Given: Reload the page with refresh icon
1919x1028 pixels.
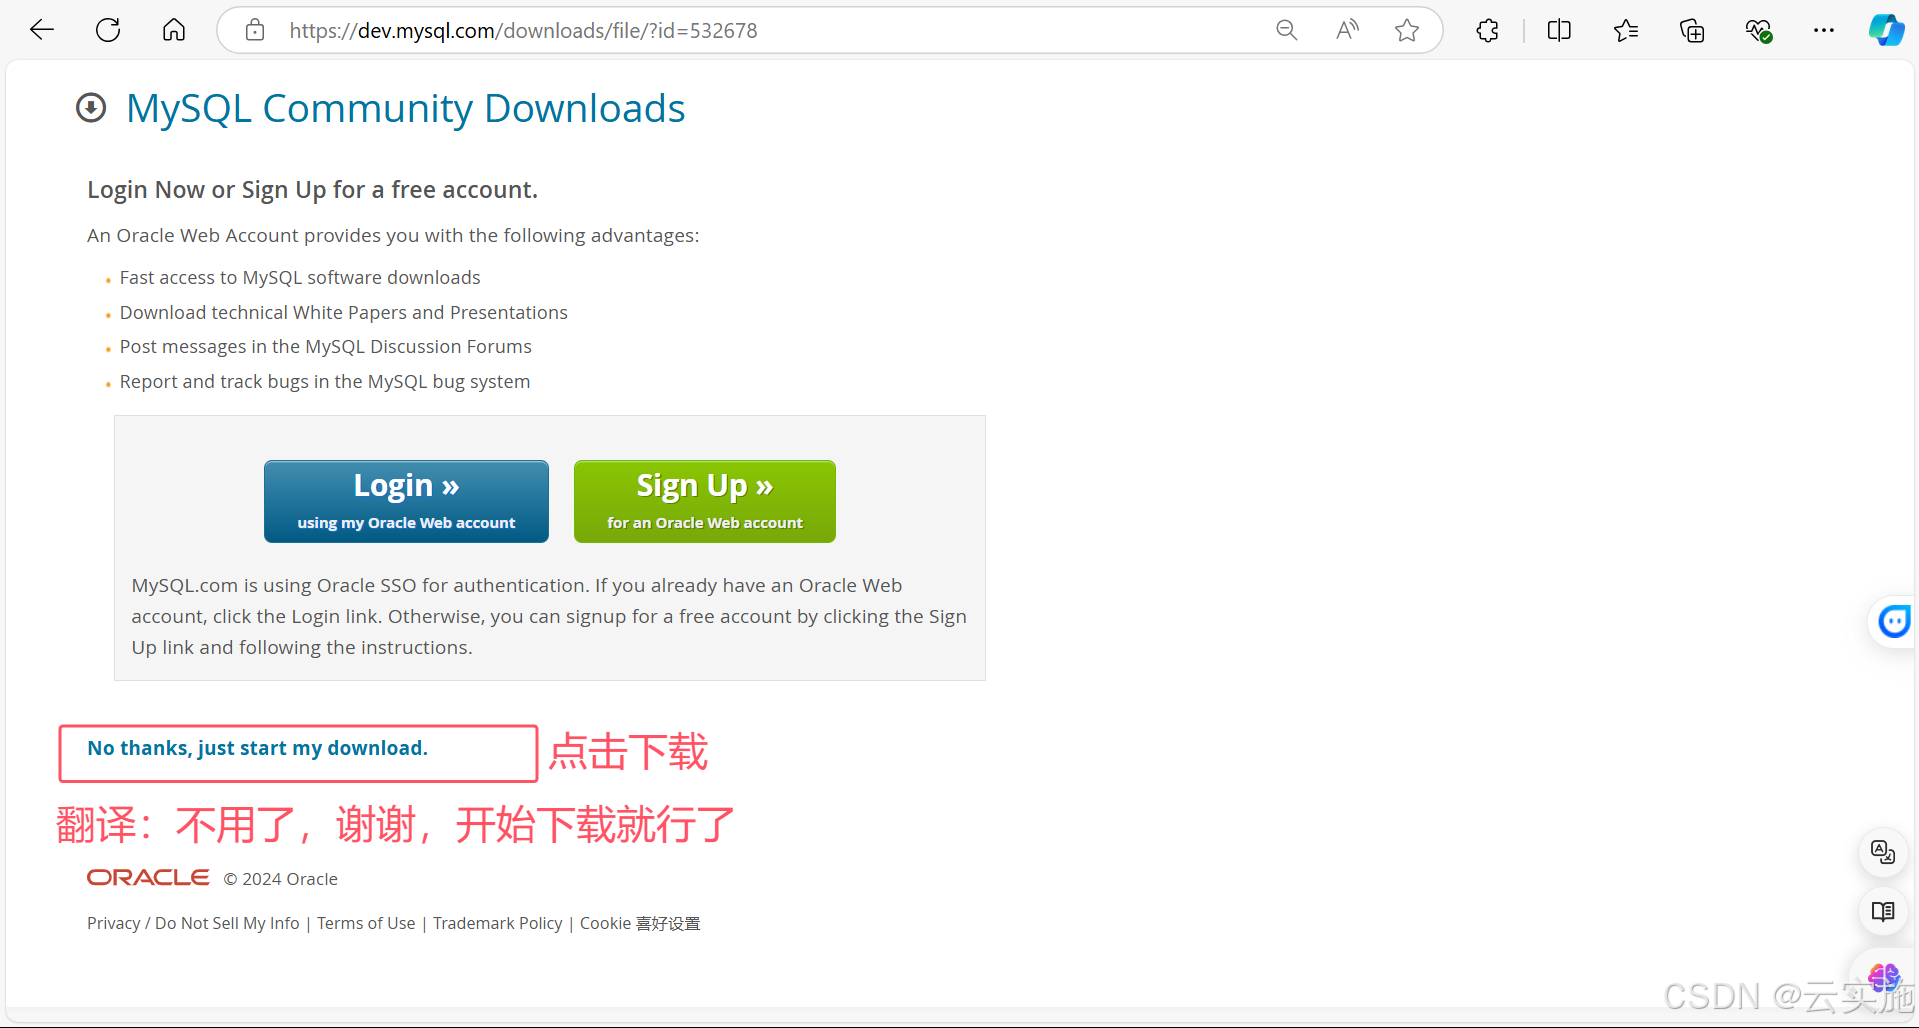Looking at the screenshot, I should 108,30.
